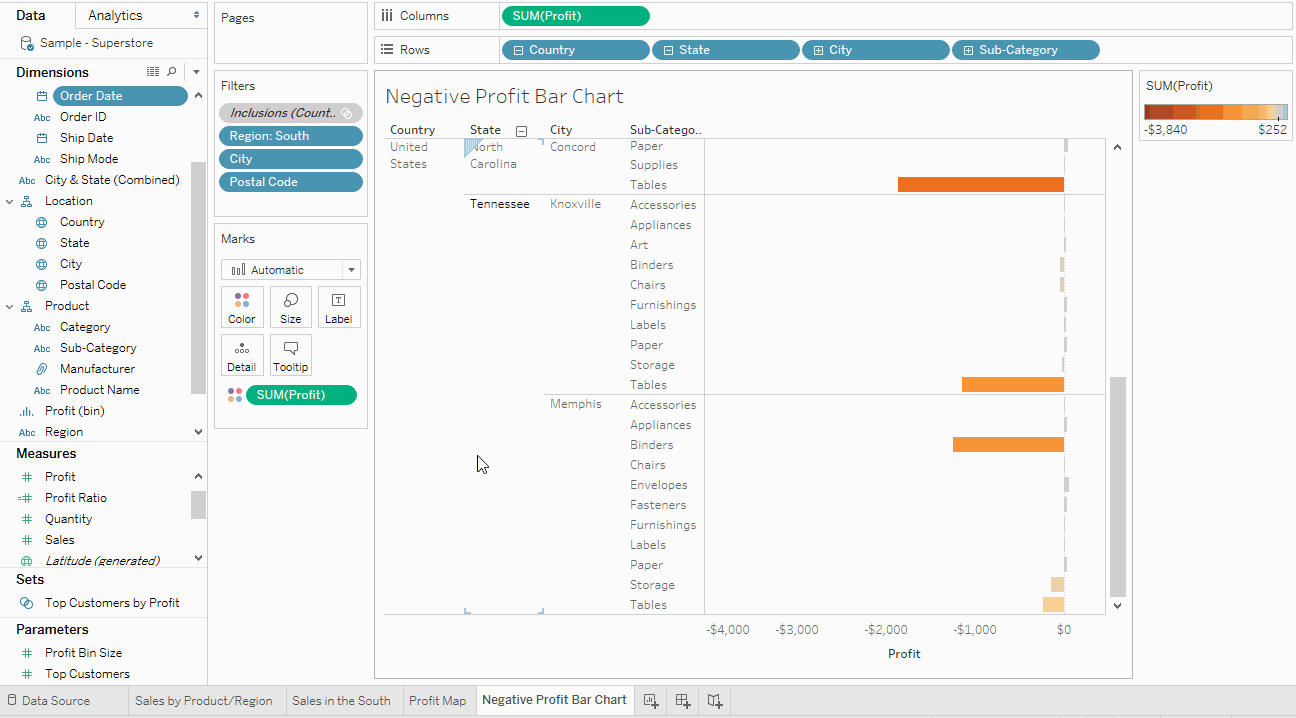1296x718 pixels.
Task: Click SUM(Profit) pill on Columns shelf
Action: click(575, 16)
